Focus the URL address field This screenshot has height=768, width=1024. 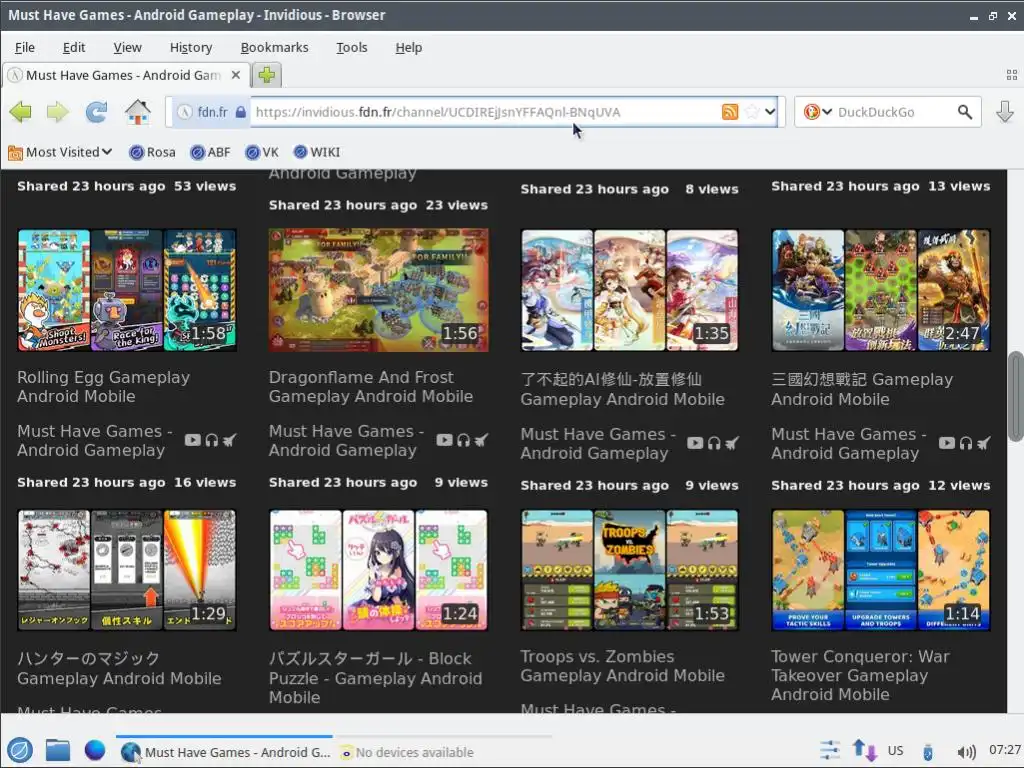click(x=485, y=112)
